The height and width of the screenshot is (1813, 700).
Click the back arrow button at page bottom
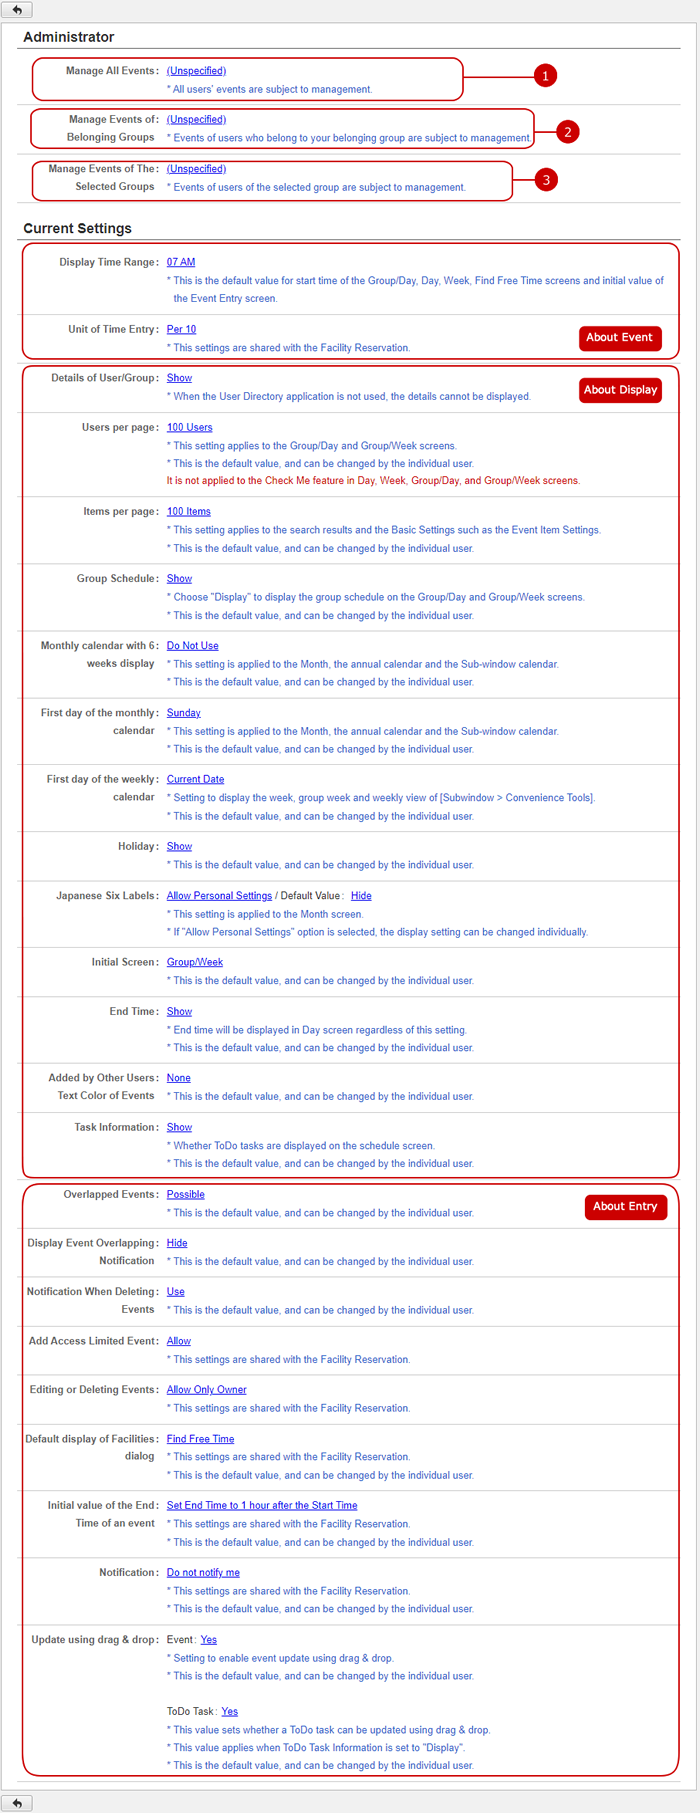point(17,1803)
